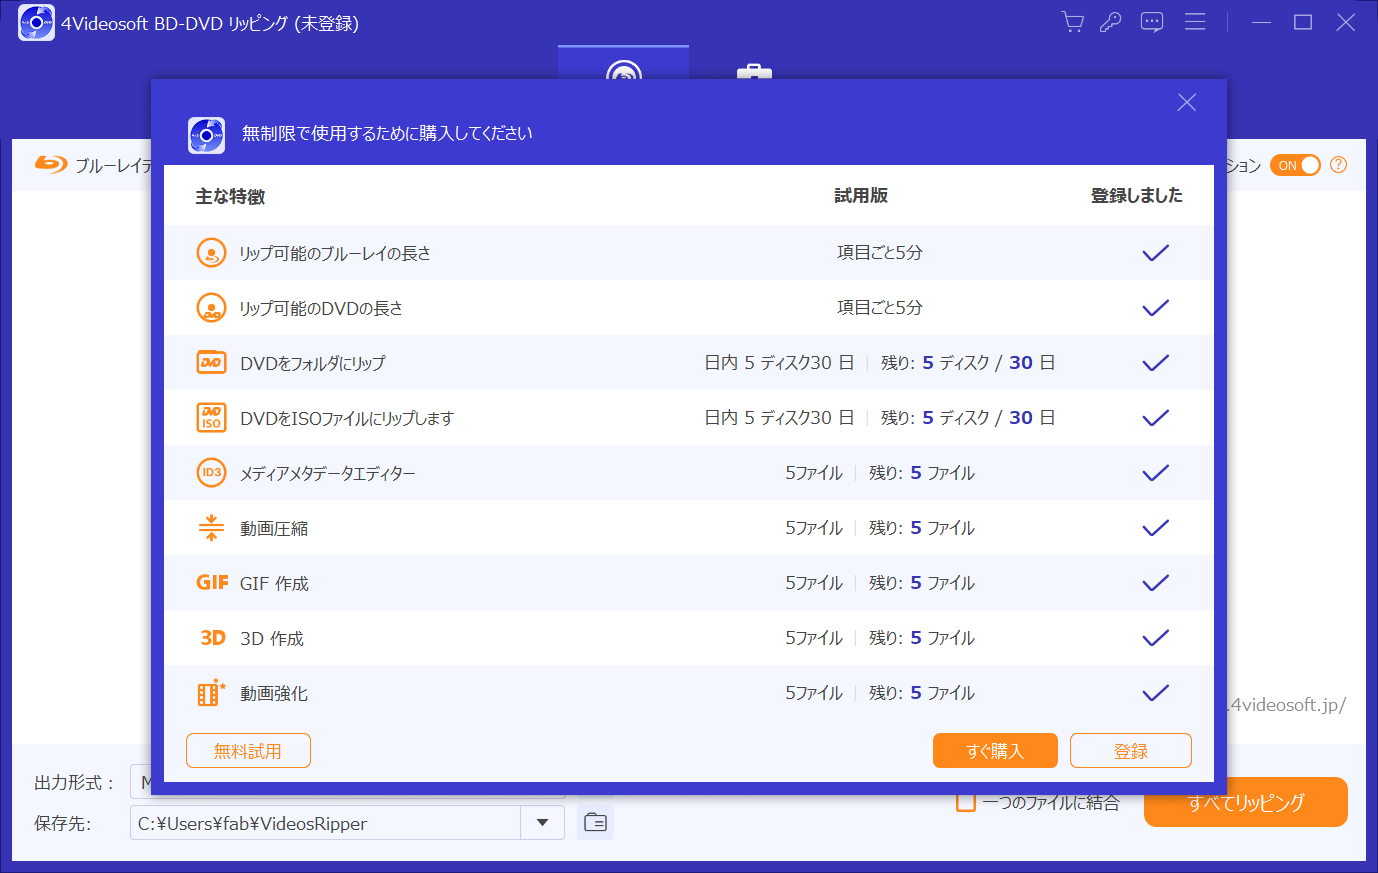Click the ID3 metadata editor icon
This screenshot has width=1378, height=873.
pos(211,473)
